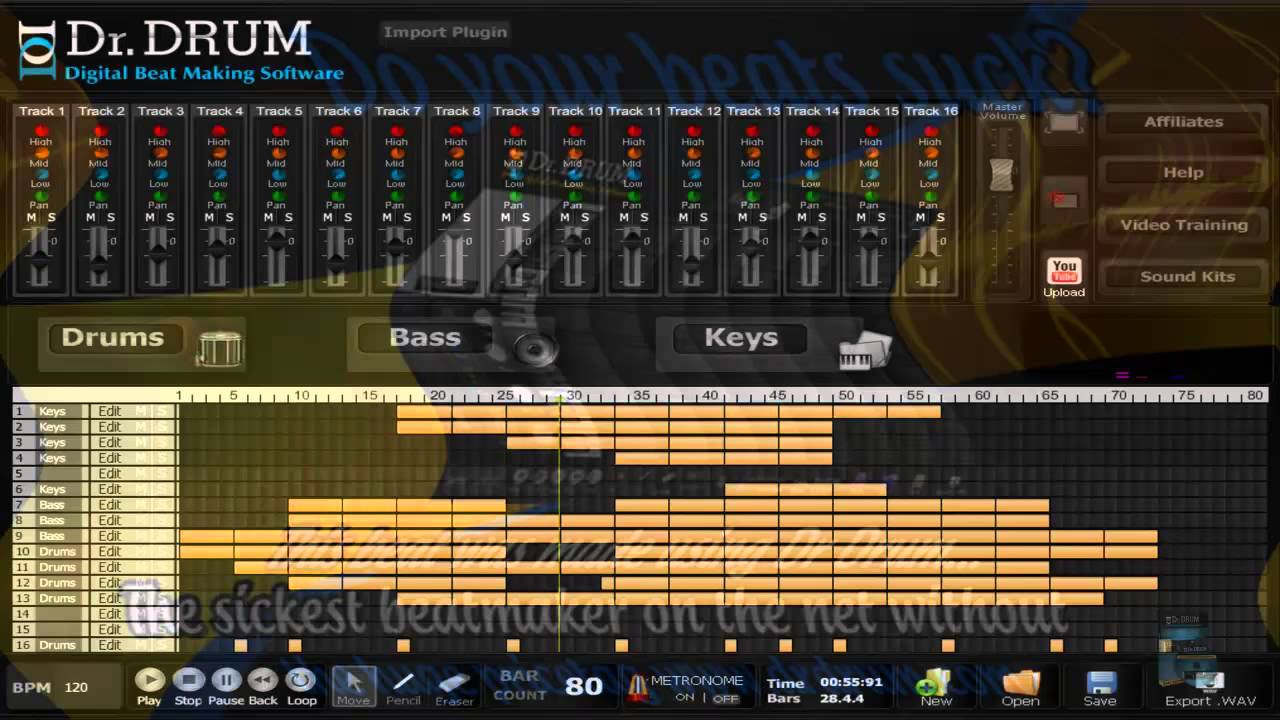Turn the metronome ON
The width and height of the screenshot is (1280, 720).
[685, 698]
